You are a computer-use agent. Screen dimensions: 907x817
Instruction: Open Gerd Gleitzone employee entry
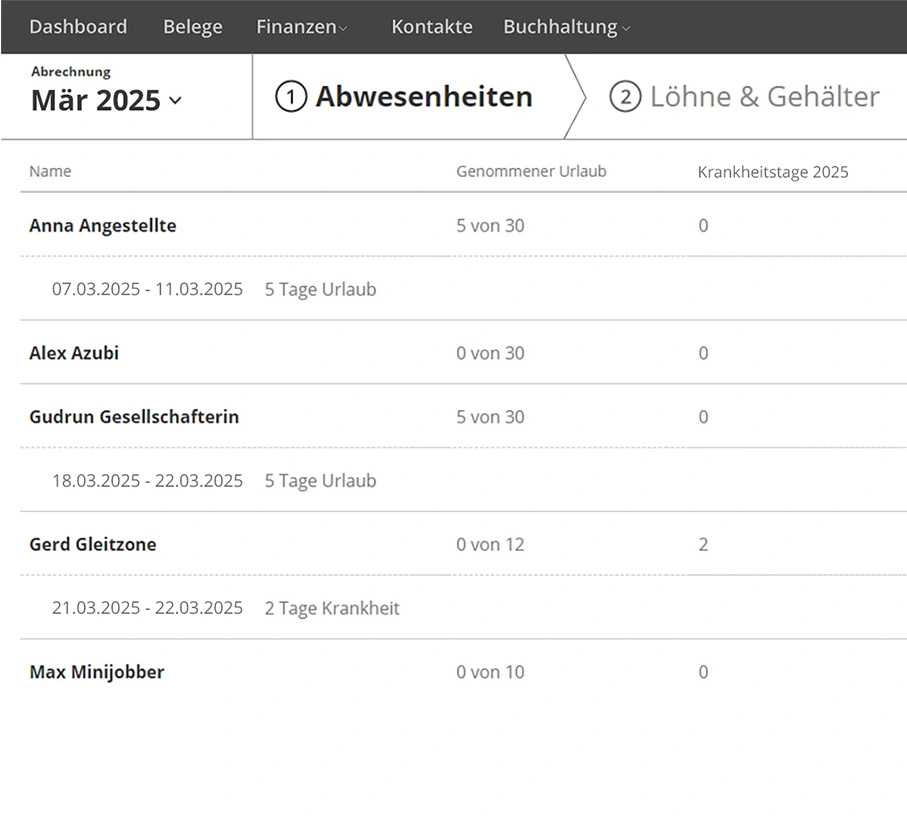pos(93,545)
